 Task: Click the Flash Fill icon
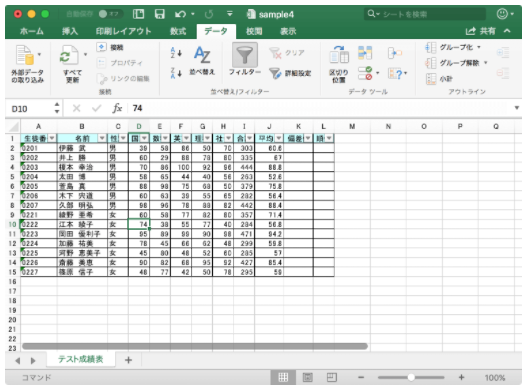tap(365, 53)
